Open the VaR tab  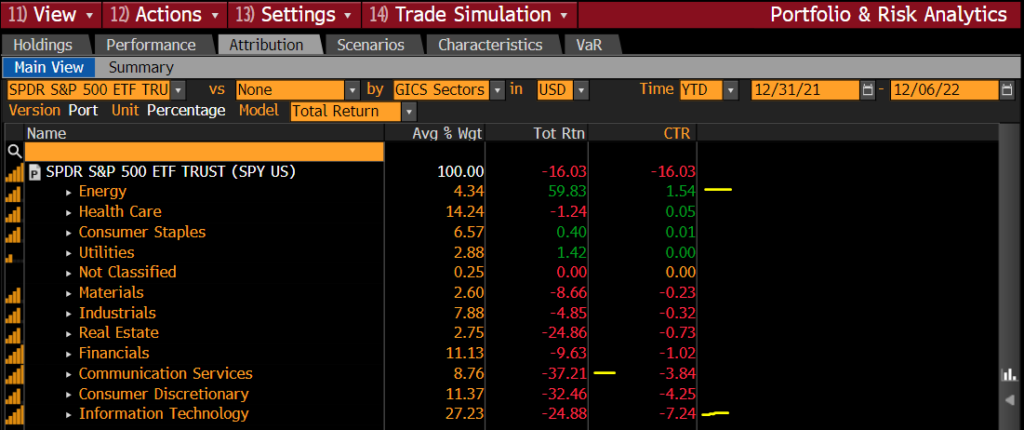pyautogui.click(x=589, y=45)
